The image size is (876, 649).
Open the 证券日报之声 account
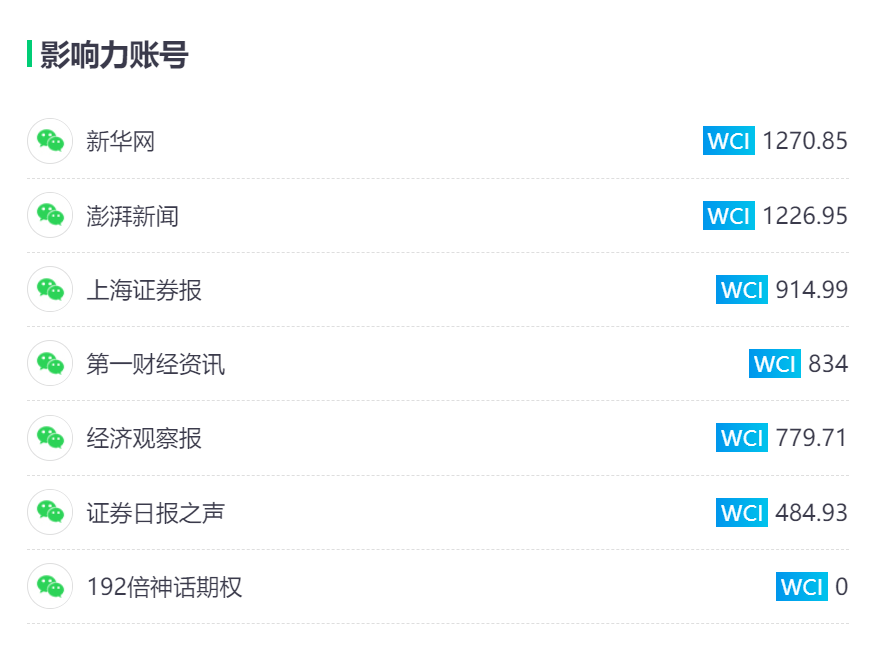(156, 513)
